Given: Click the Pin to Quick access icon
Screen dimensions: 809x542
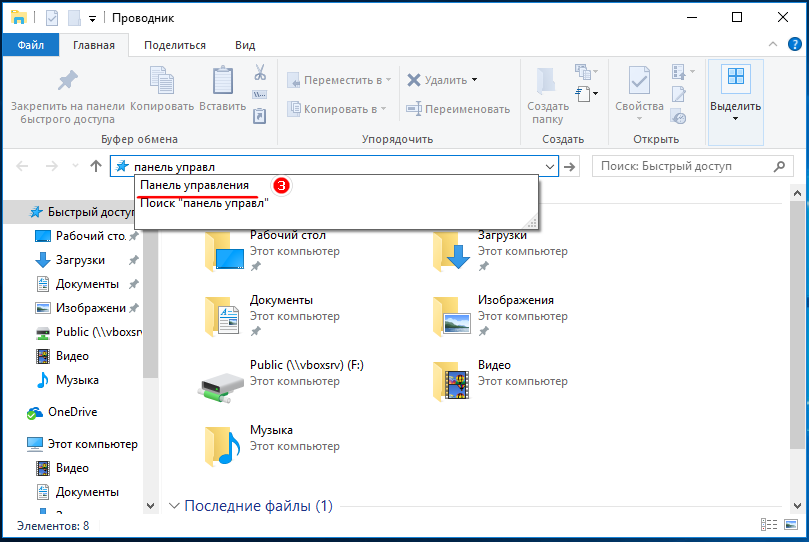Looking at the screenshot, I should 68,81.
